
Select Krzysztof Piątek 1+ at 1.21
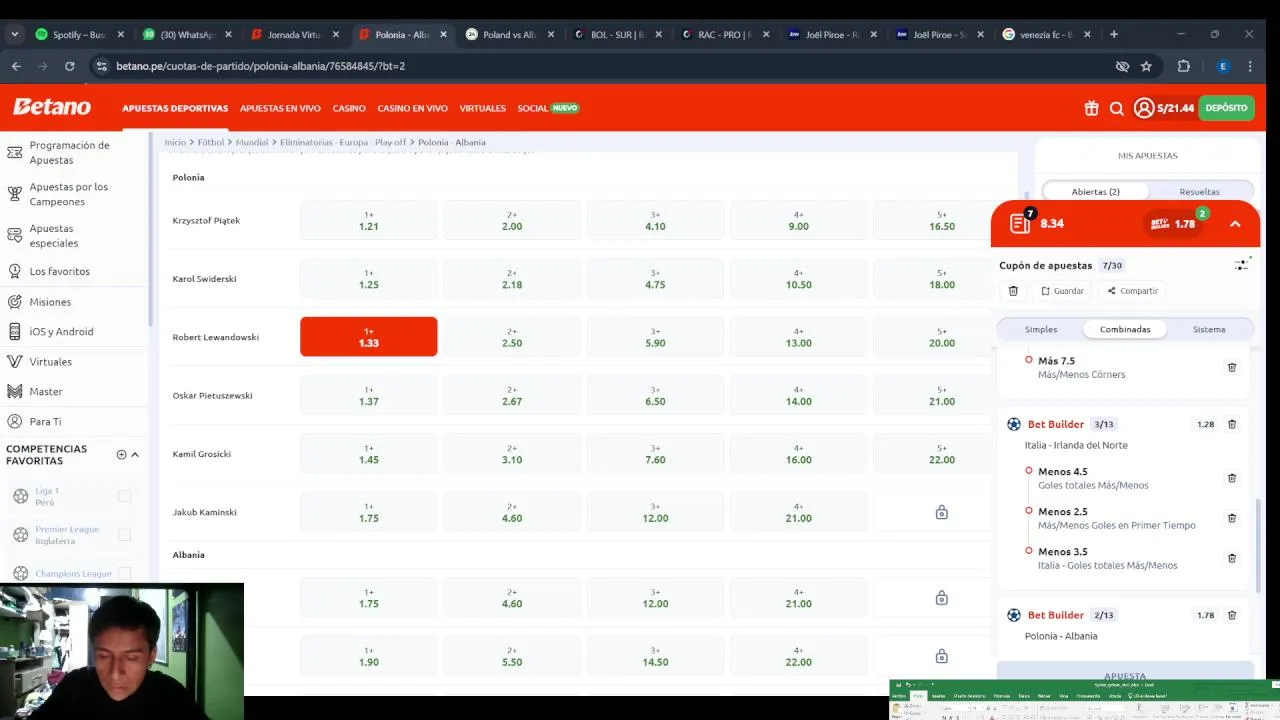[x=368, y=220]
